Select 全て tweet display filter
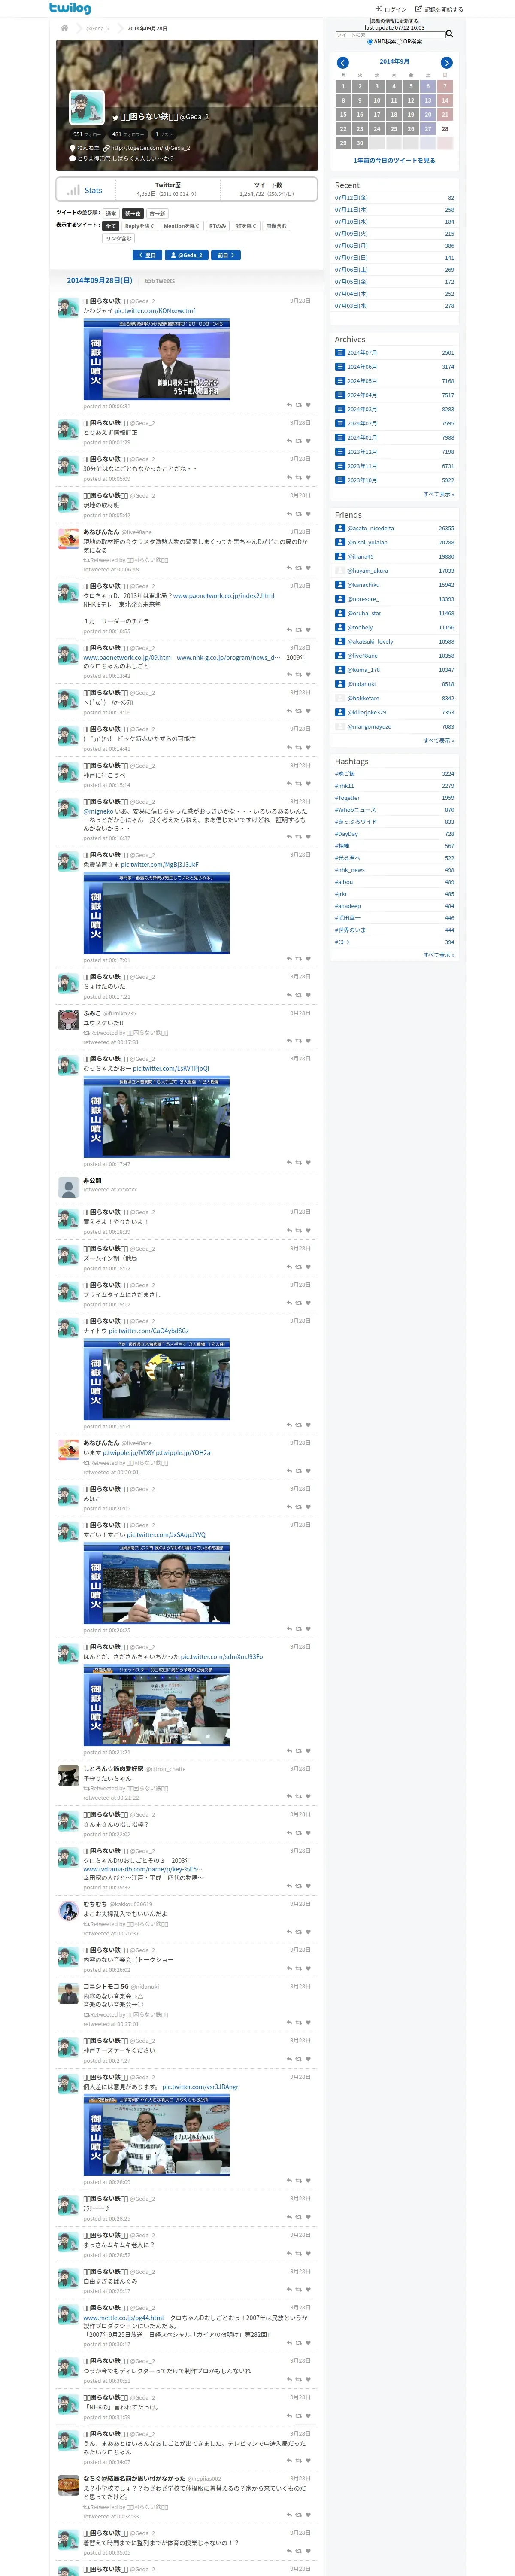Viewport: 515px width, 2576px height. click(111, 226)
